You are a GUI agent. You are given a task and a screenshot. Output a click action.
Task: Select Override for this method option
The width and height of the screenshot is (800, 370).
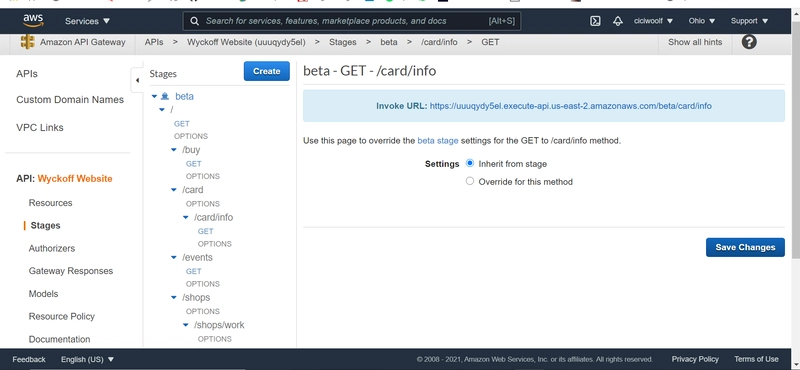tap(470, 181)
